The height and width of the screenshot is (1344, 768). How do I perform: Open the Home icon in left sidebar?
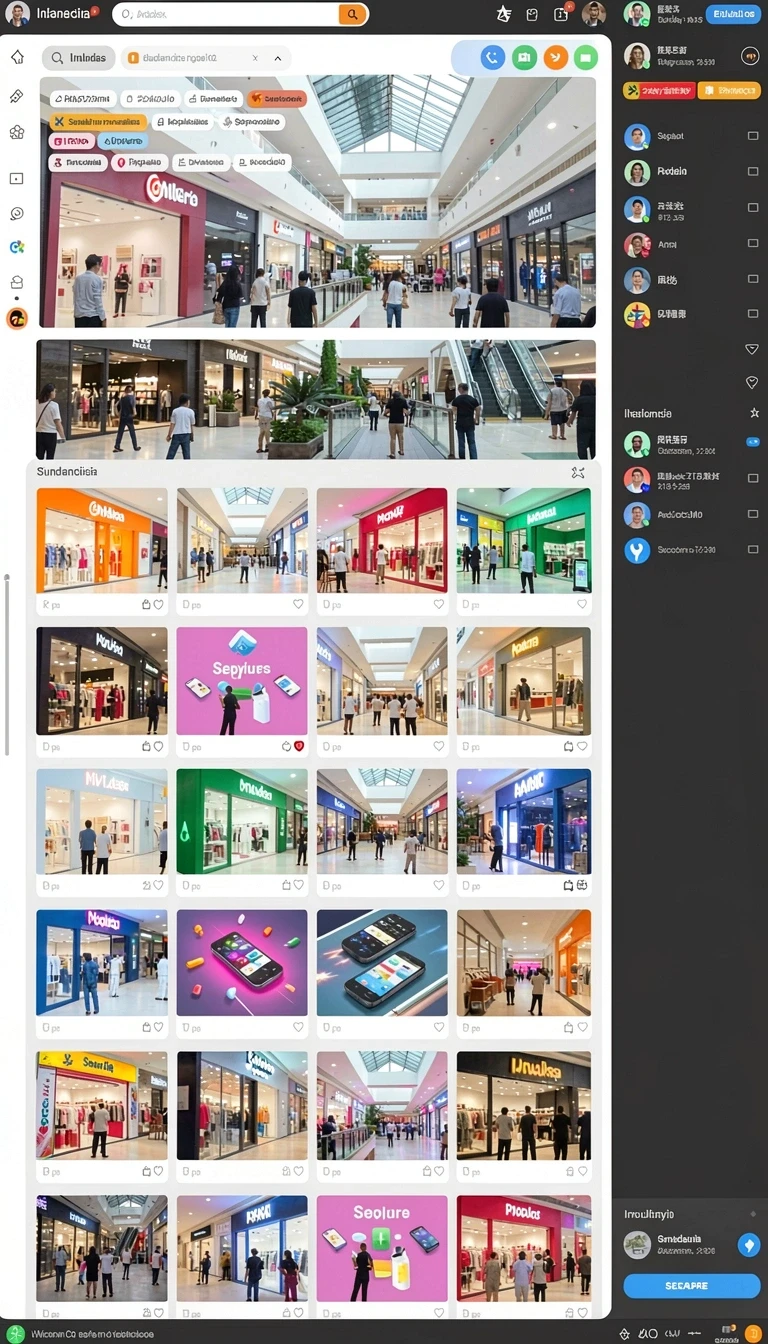point(17,57)
